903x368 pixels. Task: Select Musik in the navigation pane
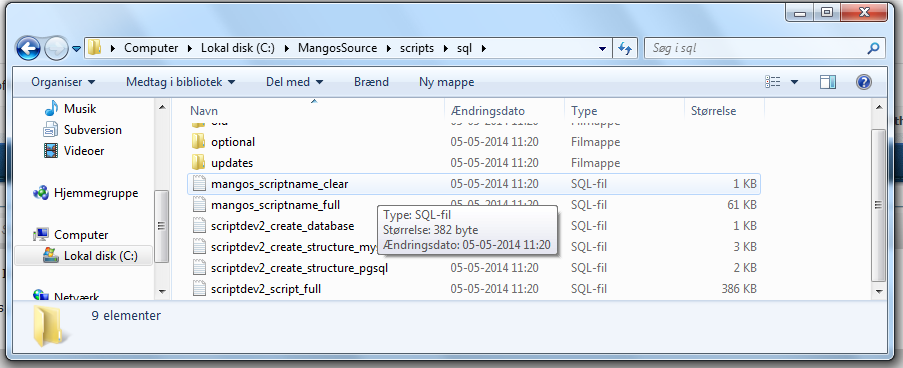(x=79, y=109)
